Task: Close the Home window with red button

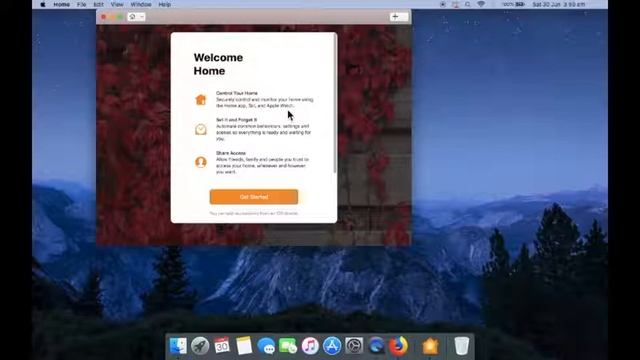Action: (x=103, y=17)
